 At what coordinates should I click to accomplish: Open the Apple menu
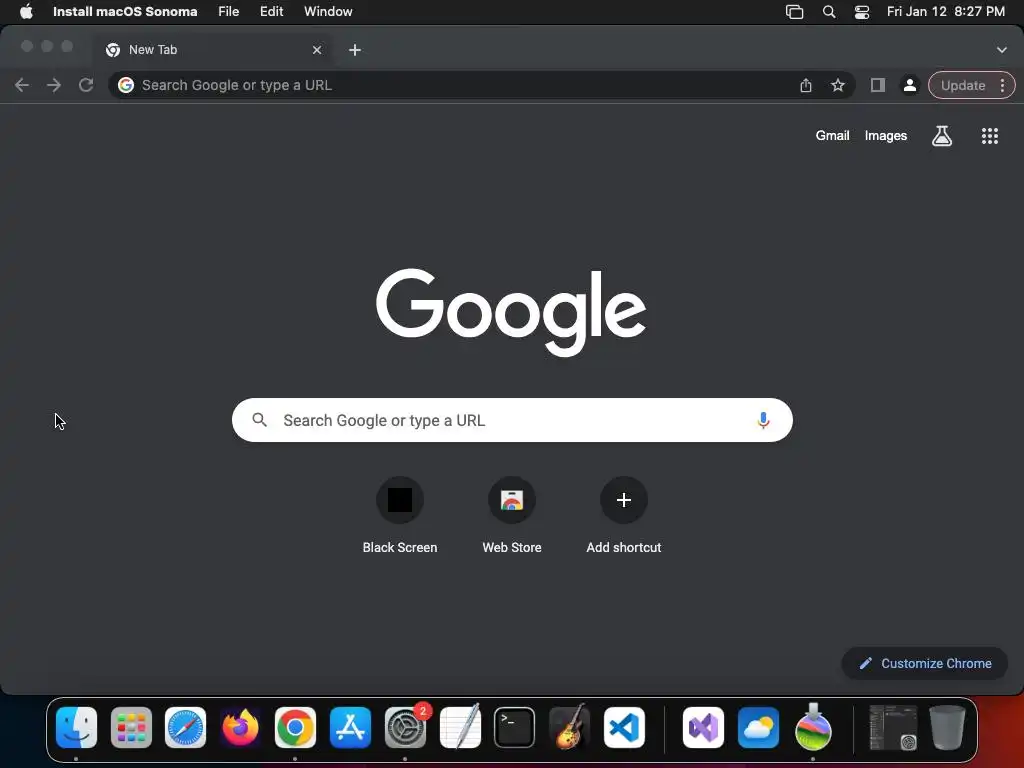[x=26, y=12]
